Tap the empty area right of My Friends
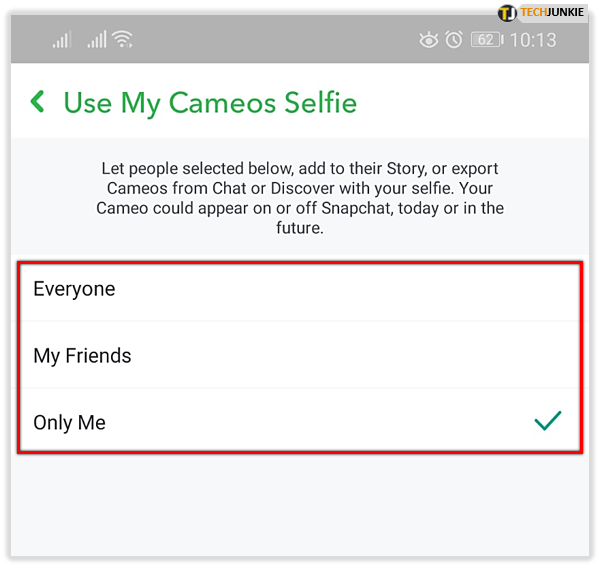 (352, 355)
